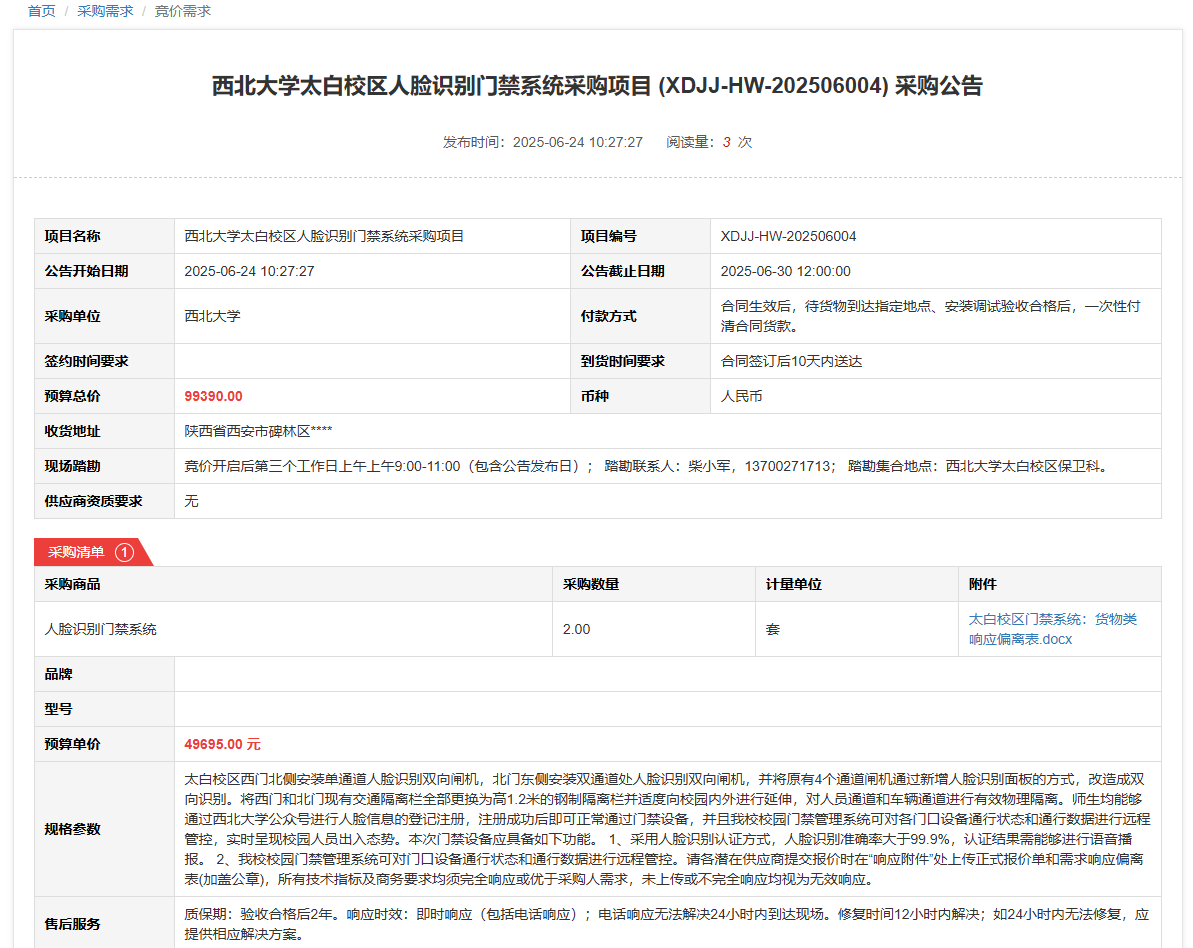Click the red total budget 99390.00
This screenshot has width=1193, height=948.
click(213, 397)
